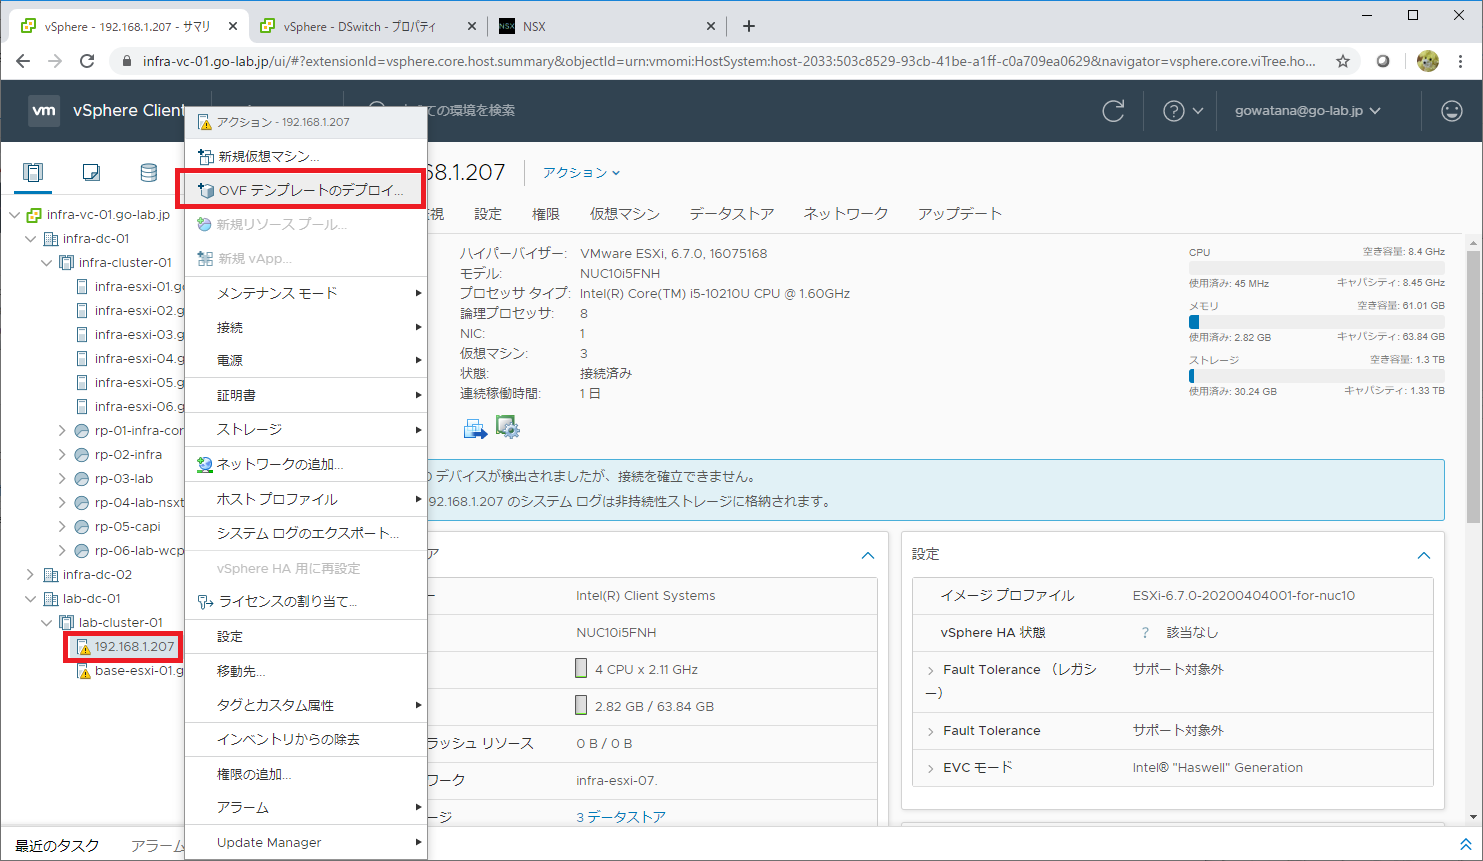Open タグとカスタム属性 submenu
Viewport: 1483px width, 861px height.
[x=306, y=705]
